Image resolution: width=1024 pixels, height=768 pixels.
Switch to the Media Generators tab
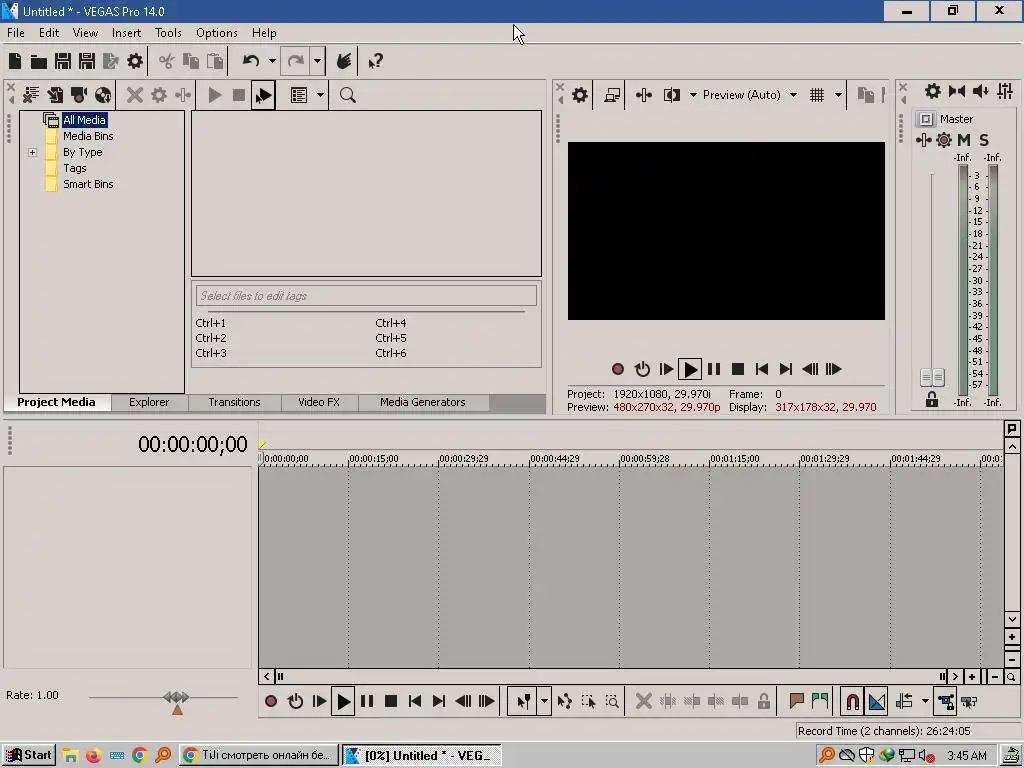(x=423, y=402)
